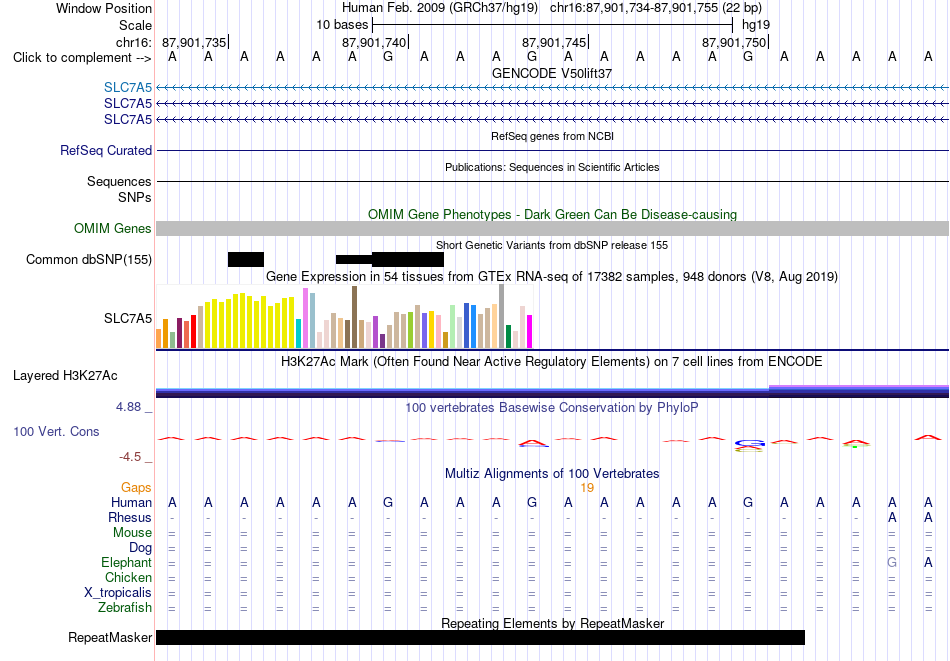Screen dimensions: 950x661
Task: Click the Human alignment row label
Action: 131,502
